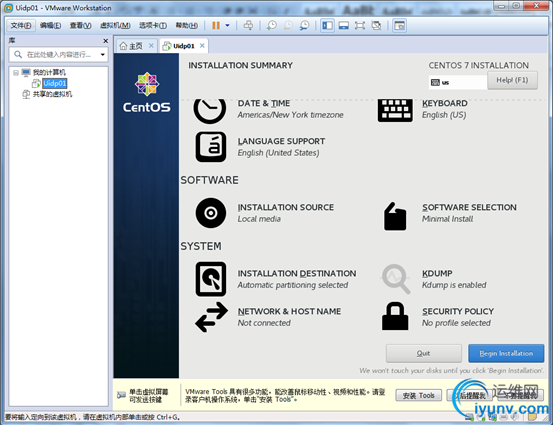
Task: Click the 'Not connected' text
Action: (264, 323)
